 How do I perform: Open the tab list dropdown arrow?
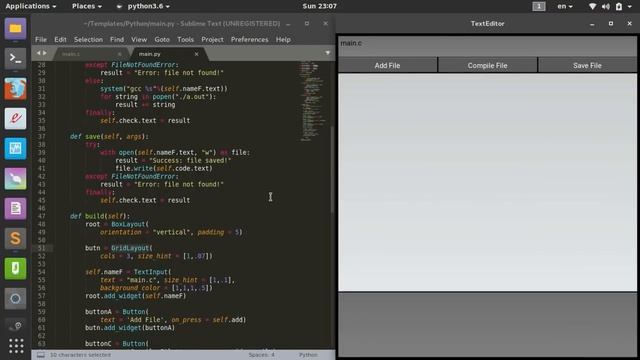coord(327,53)
